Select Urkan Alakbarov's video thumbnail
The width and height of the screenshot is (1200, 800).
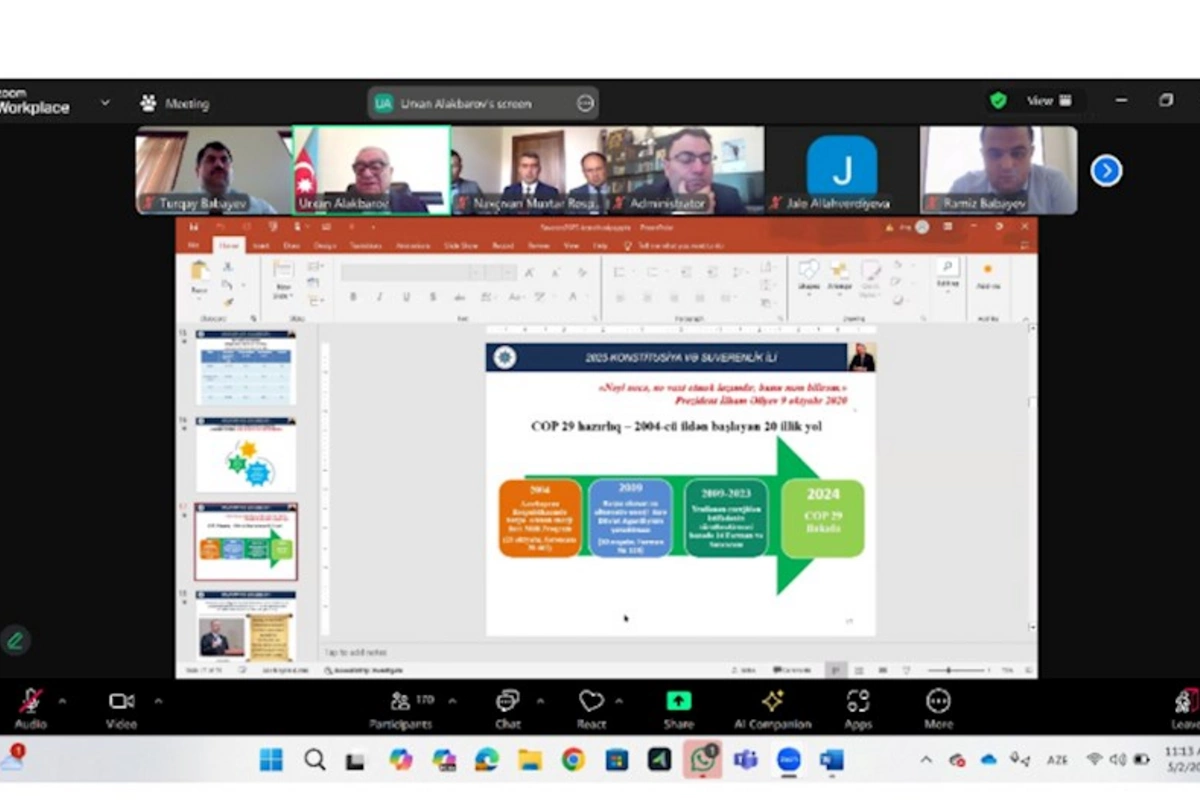click(x=371, y=170)
